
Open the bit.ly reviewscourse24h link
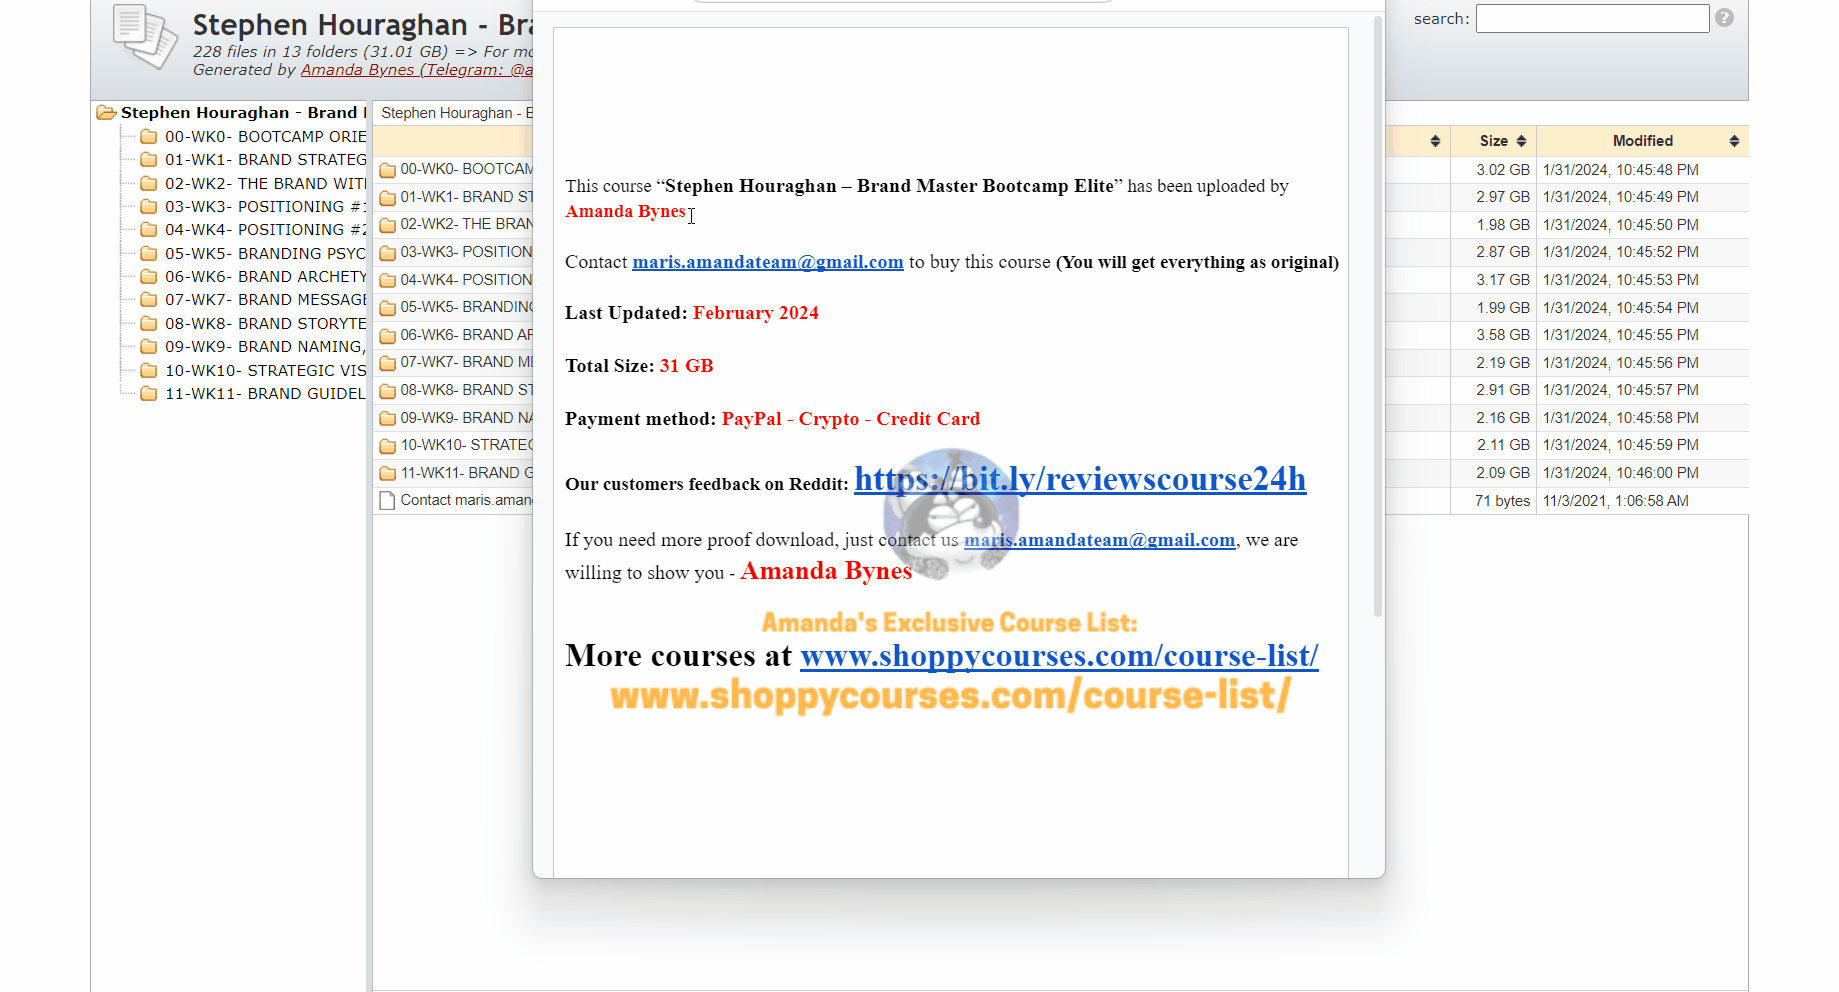point(1079,480)
